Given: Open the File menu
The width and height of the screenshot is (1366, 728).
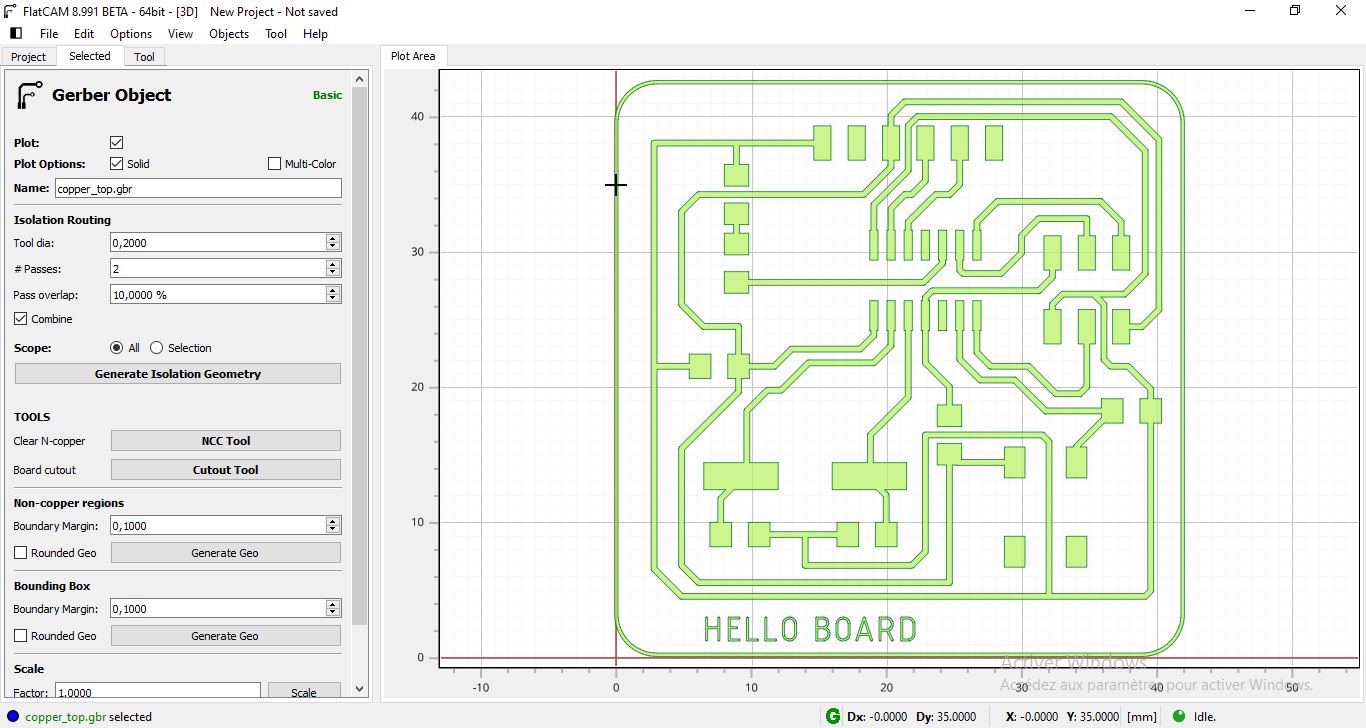Looking at the screenshot, I should pyautogui.click(x=49, y=34).
